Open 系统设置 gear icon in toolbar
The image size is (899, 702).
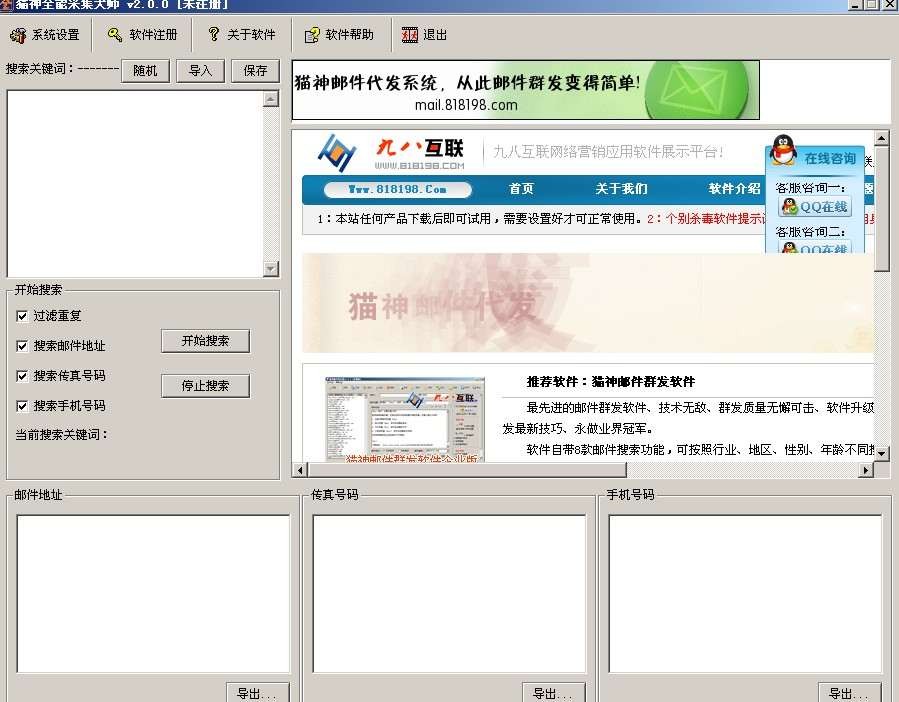tap(18, 36)
